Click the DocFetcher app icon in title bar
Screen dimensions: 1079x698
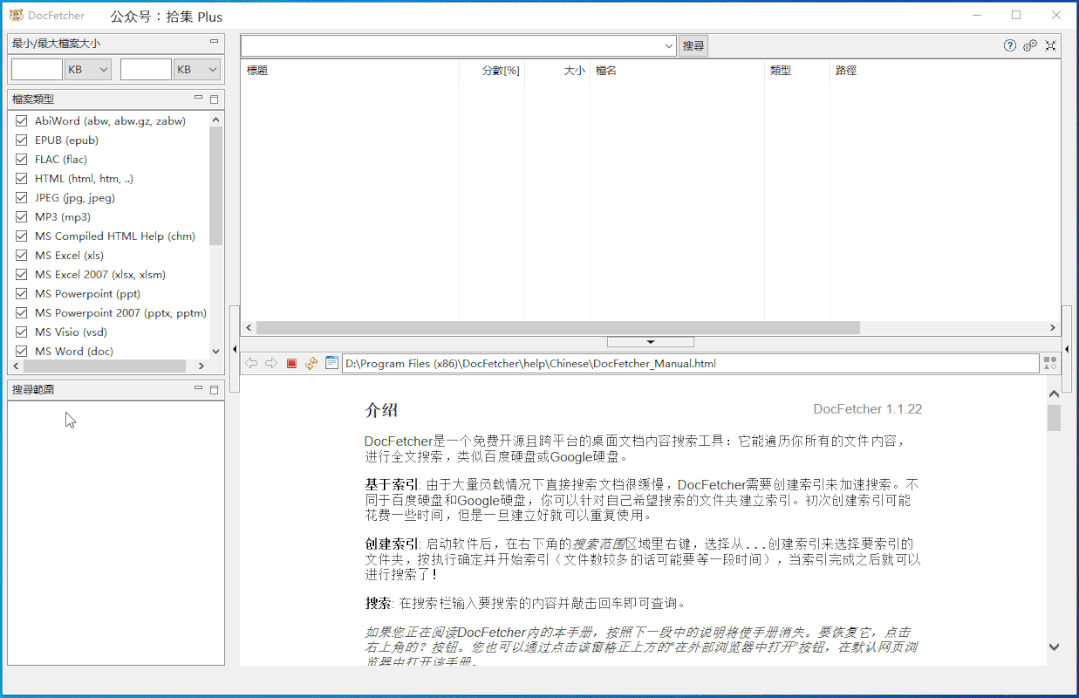coord(16,15)
